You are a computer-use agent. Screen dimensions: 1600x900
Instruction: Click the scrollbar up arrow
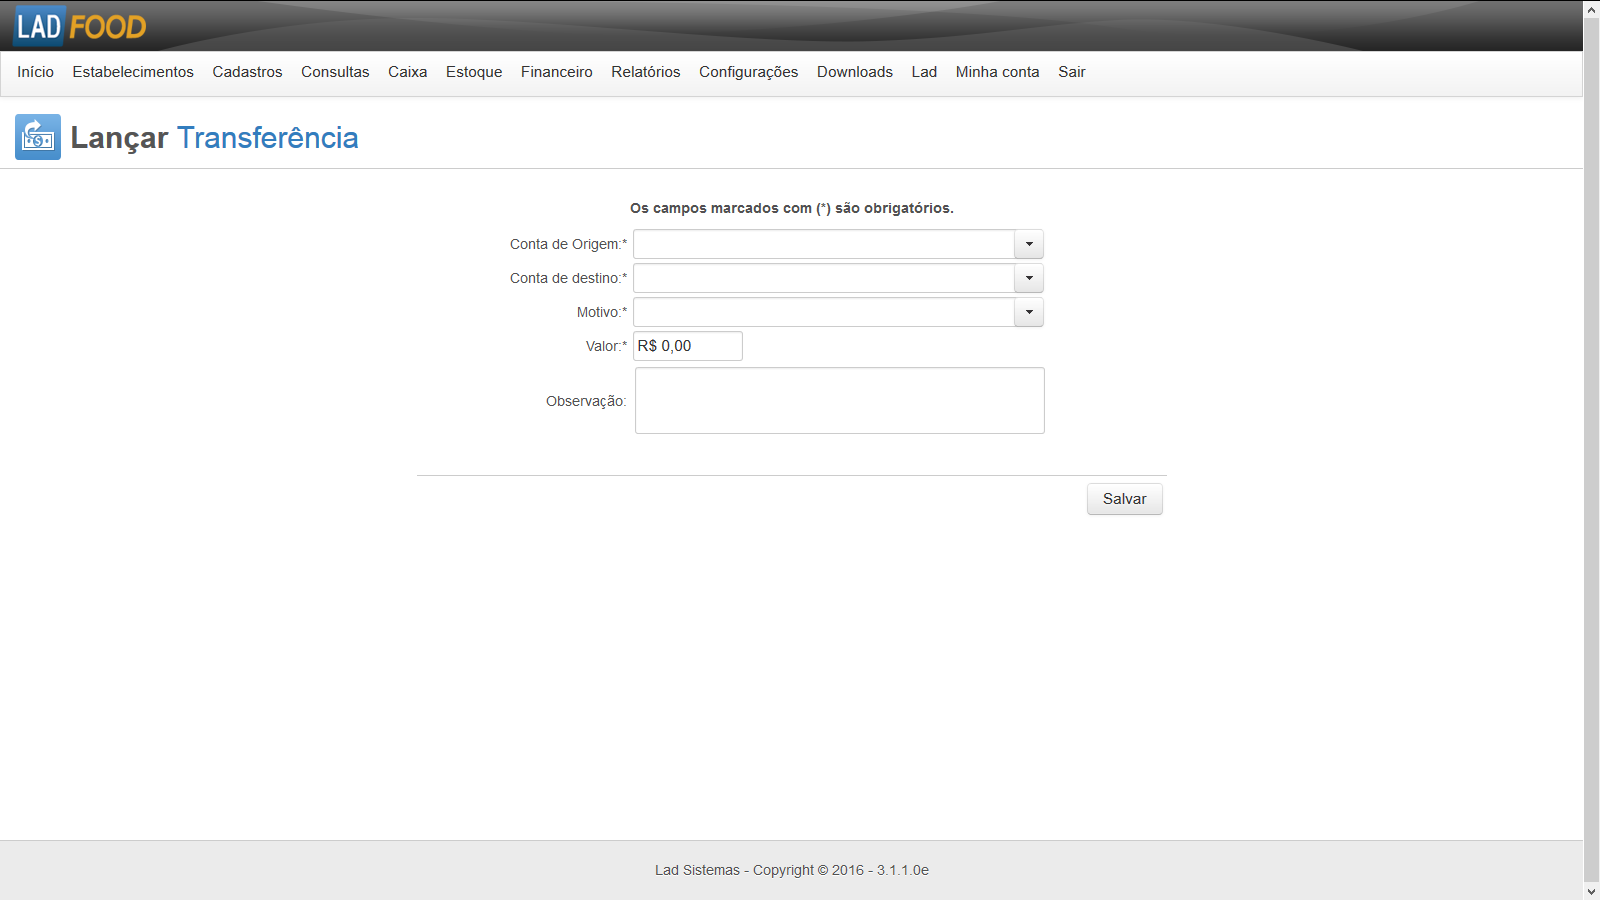pos(1591,9)
